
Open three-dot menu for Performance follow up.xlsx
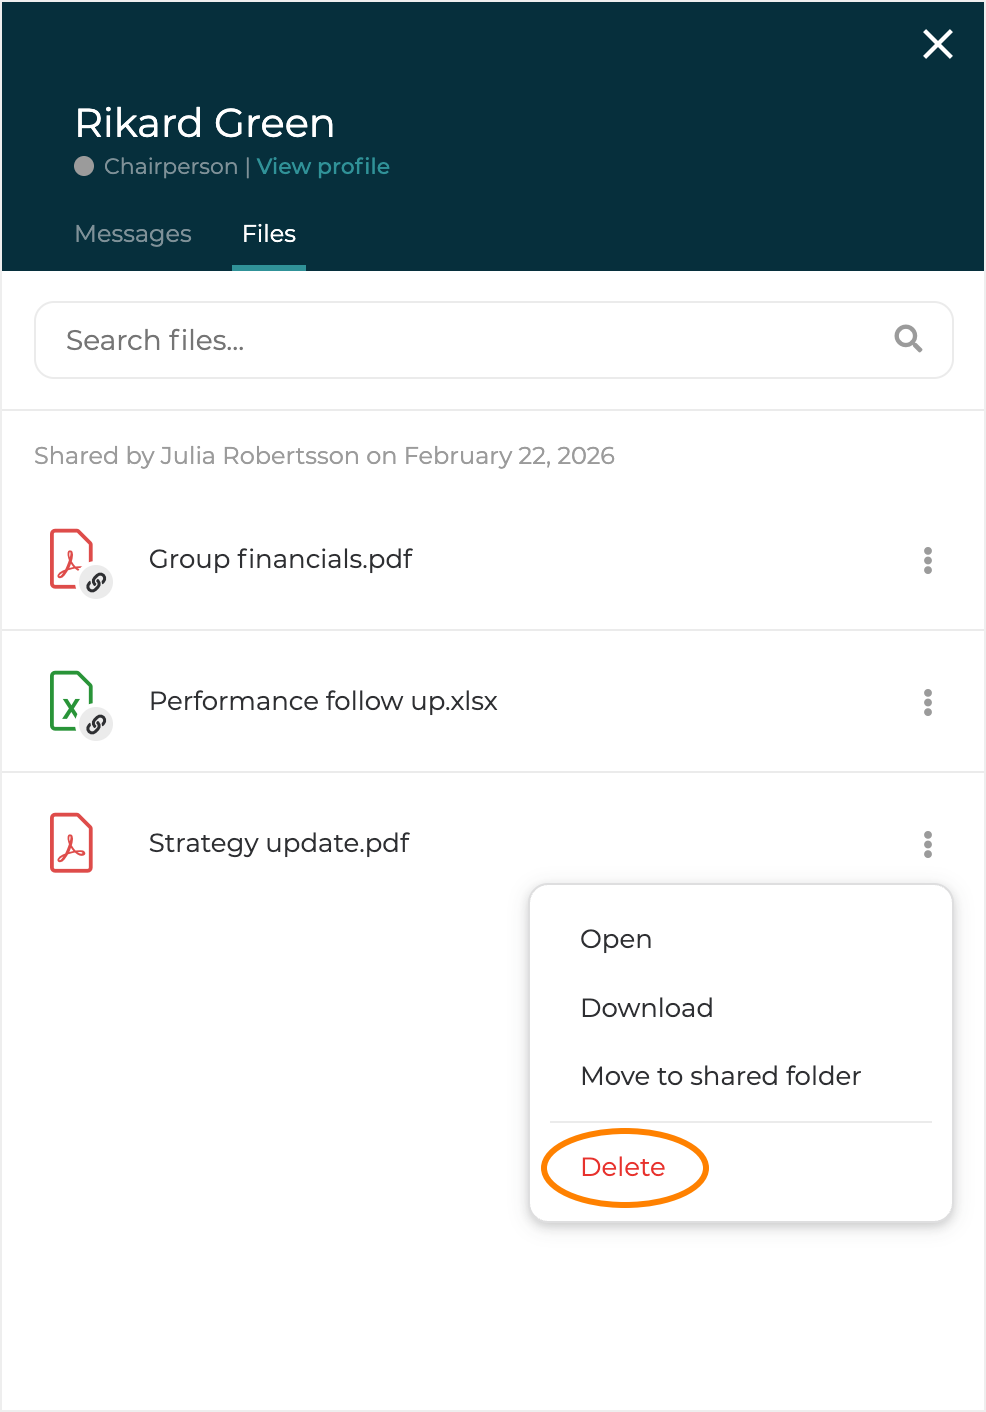928,702
